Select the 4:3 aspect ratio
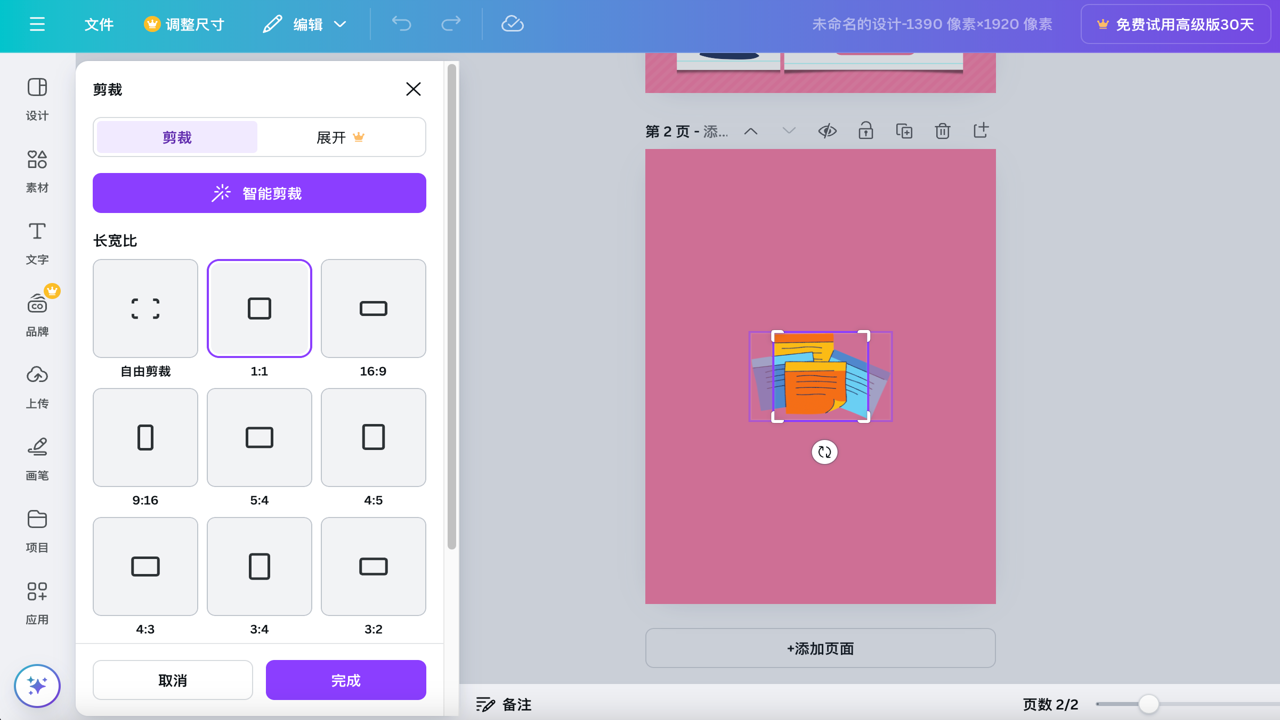Screen dimensions: 1280x720 (145, 566)
